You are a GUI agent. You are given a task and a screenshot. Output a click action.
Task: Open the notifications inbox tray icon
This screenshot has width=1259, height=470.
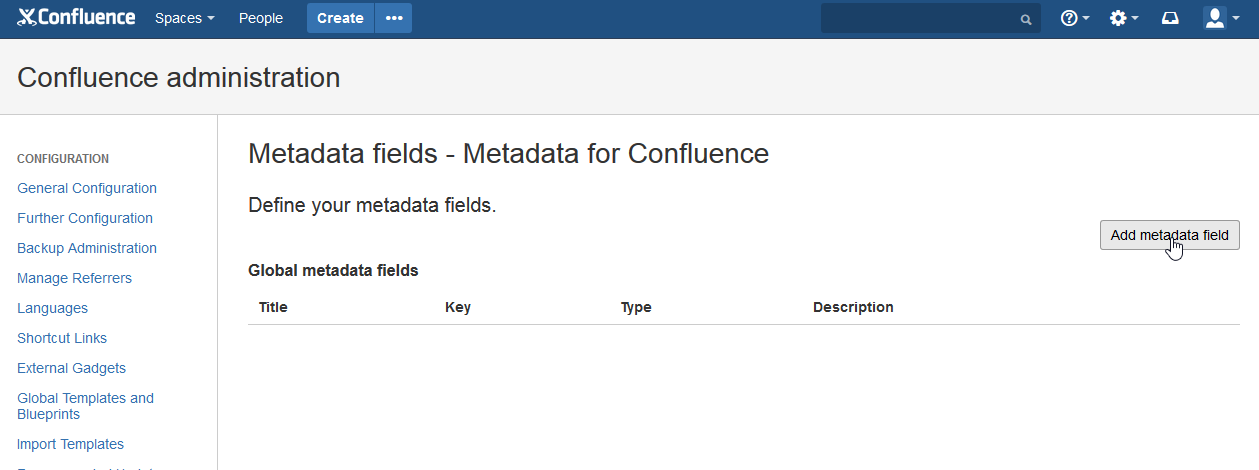click(x=1170, y=18)
